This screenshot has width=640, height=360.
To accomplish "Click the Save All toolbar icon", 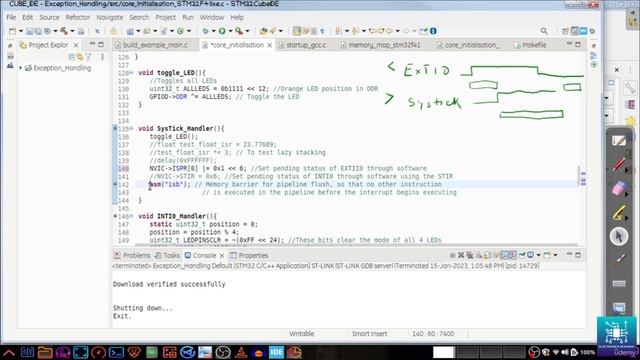I will coord(38,31).
